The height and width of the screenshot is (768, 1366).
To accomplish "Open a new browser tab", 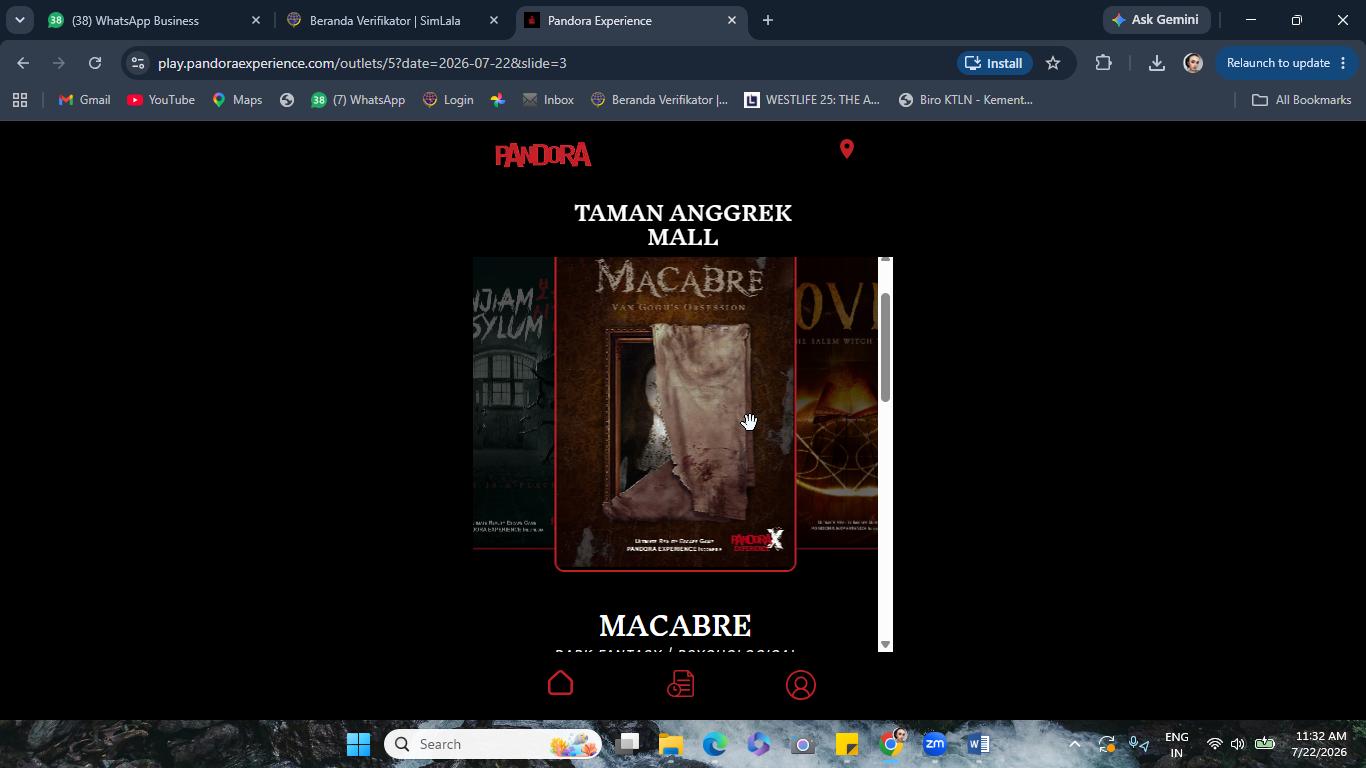I will coord(768,20).
